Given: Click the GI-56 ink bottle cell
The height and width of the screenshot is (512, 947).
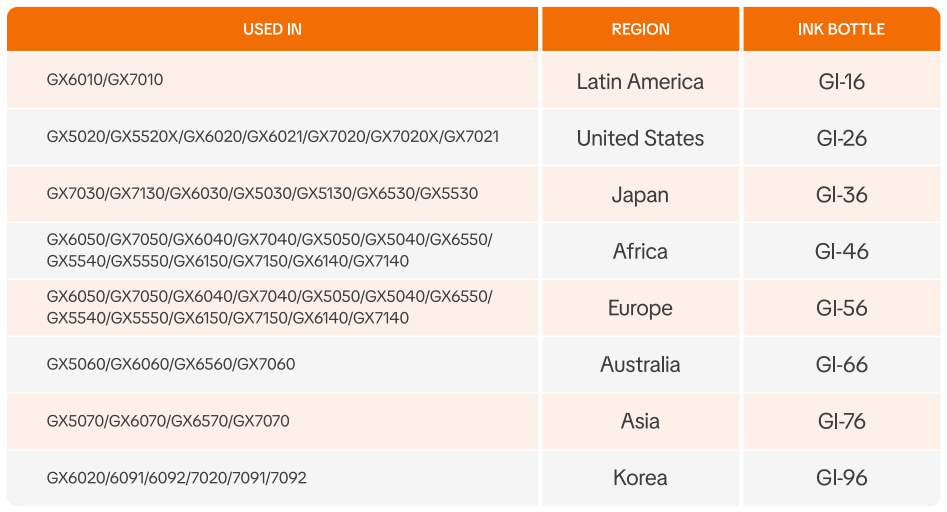Looking at the screenshot, I should point(841,308).
